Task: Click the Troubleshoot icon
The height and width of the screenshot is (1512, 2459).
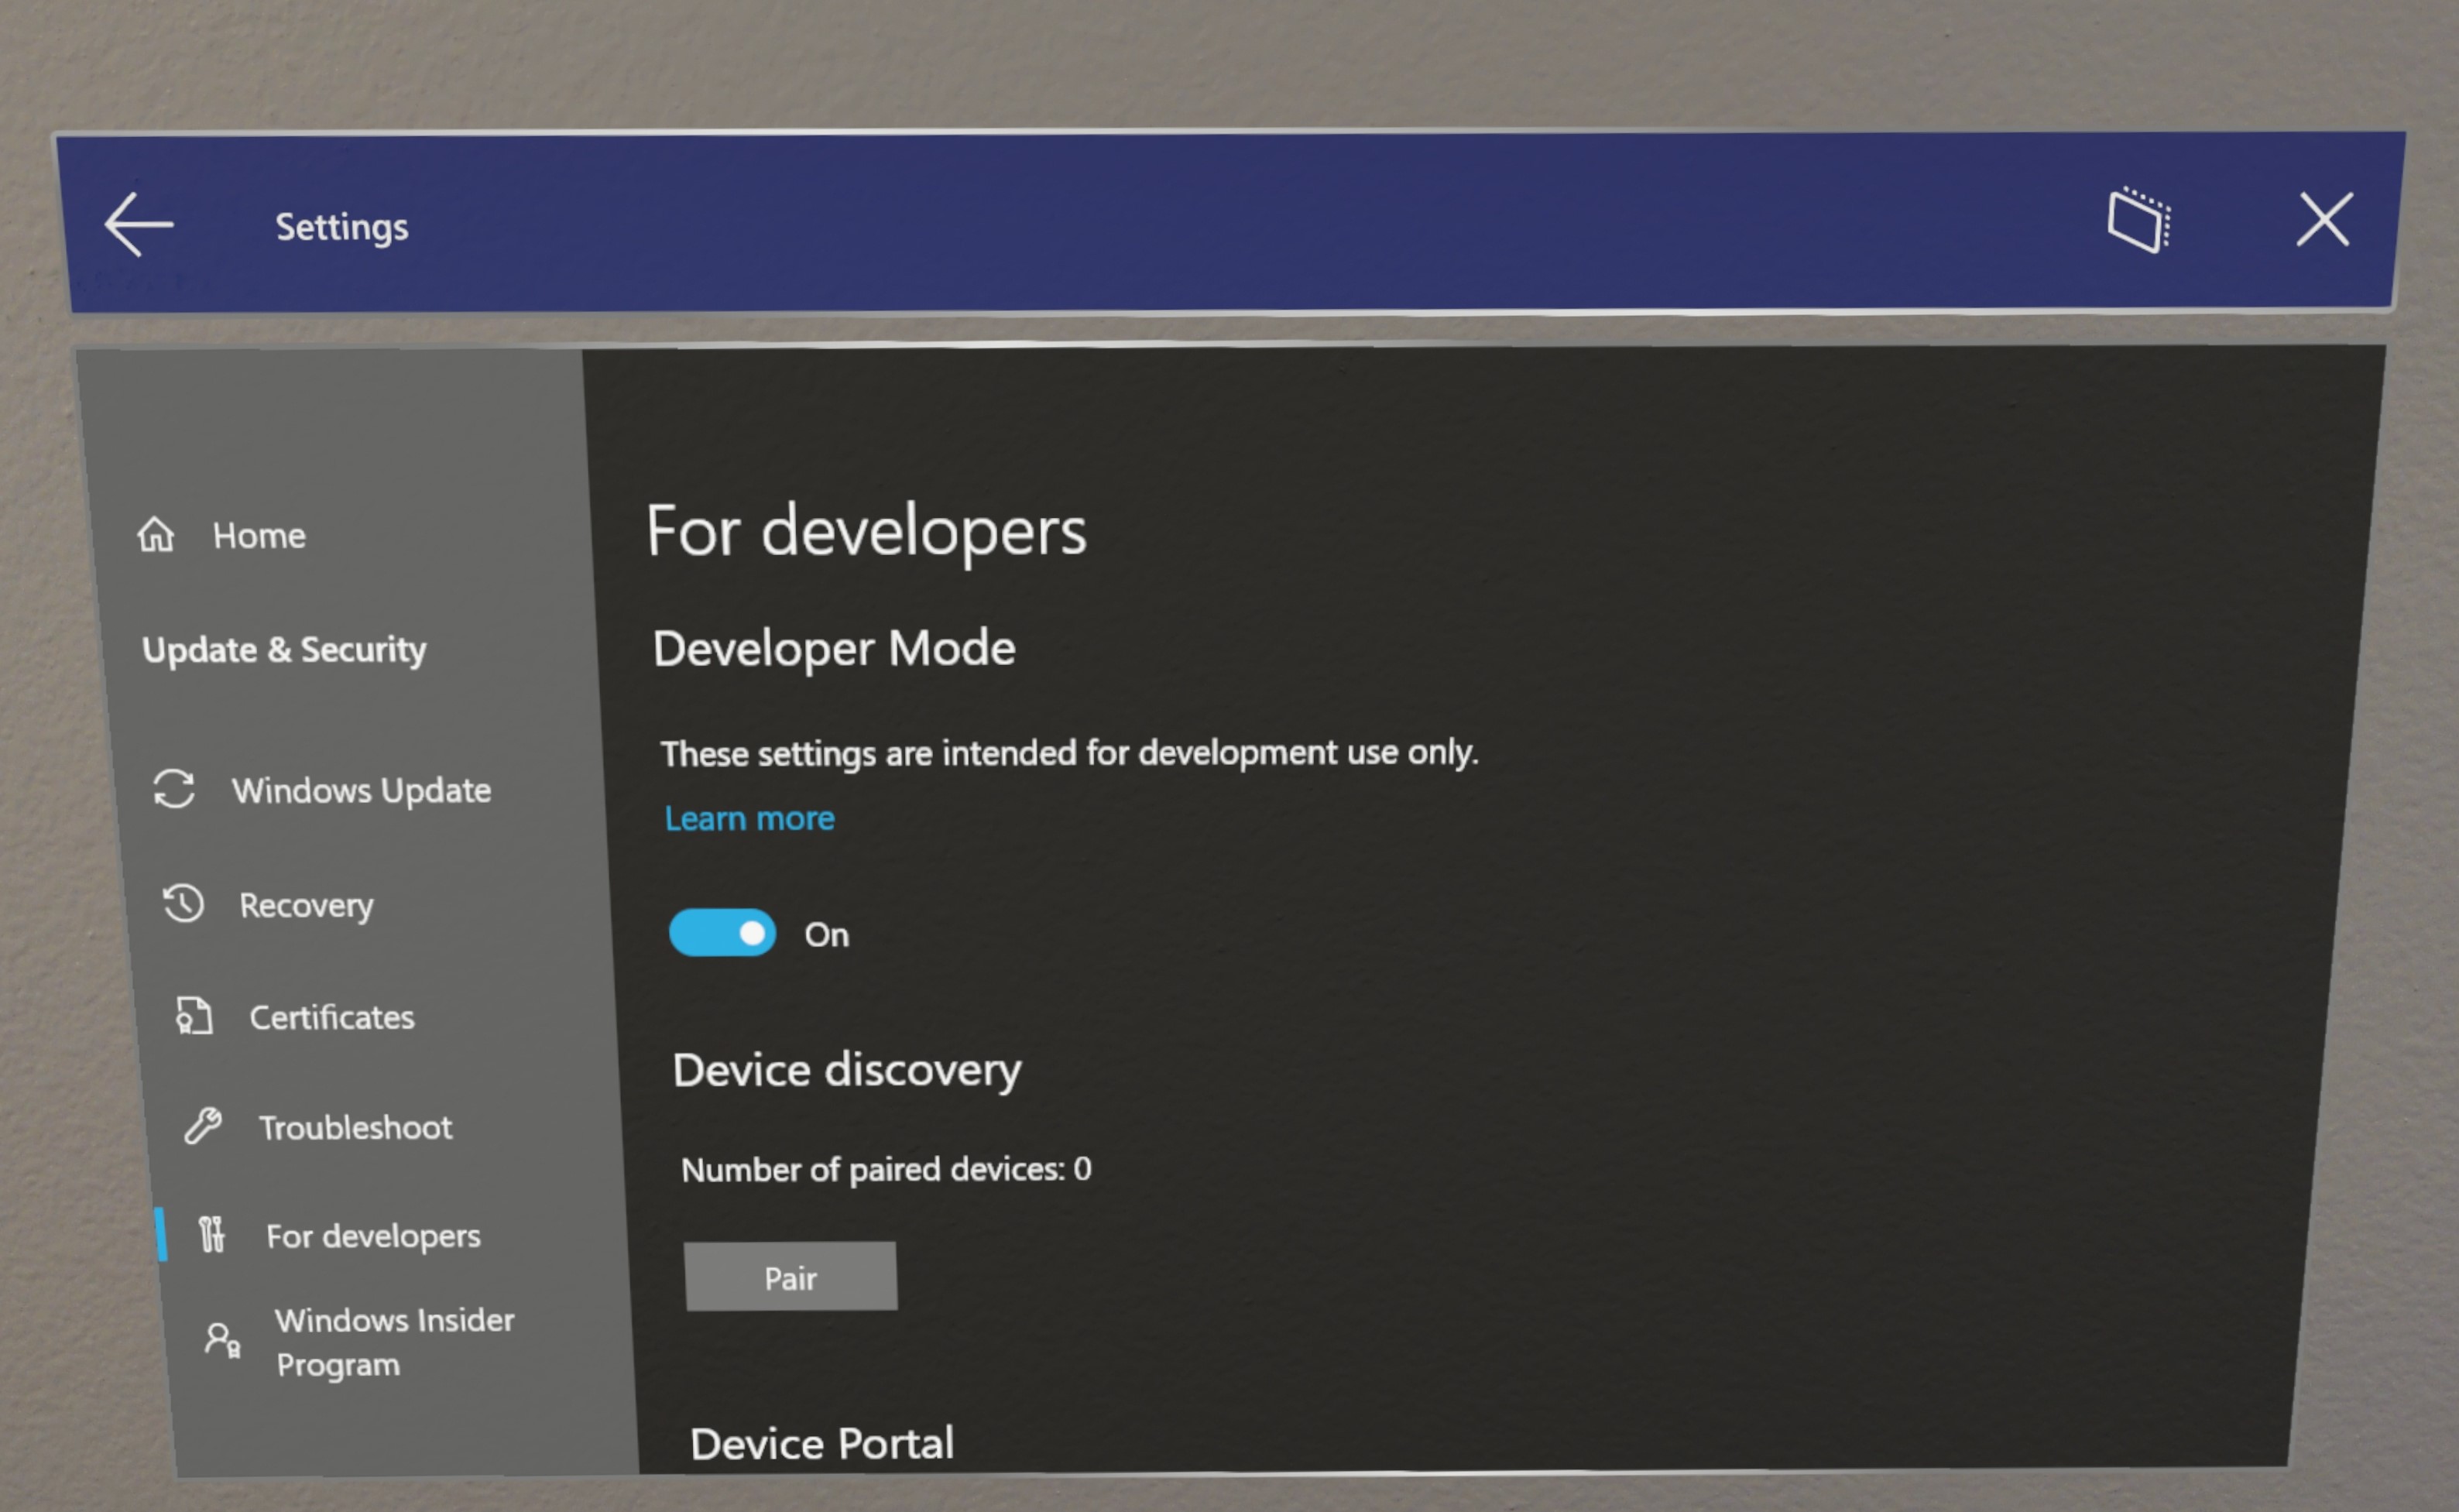Action: click(190, 1126)
